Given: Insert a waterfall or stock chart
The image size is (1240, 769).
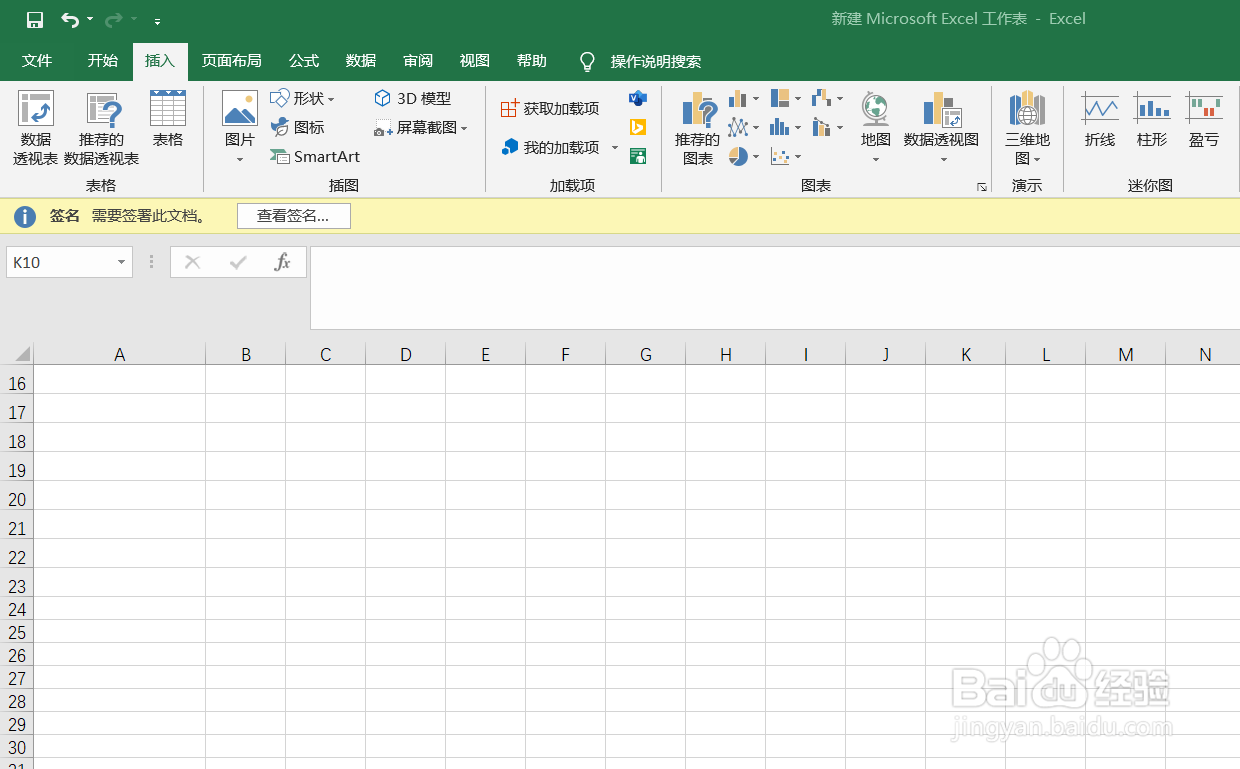Looking at the screenshot, I should click(828, 98).
